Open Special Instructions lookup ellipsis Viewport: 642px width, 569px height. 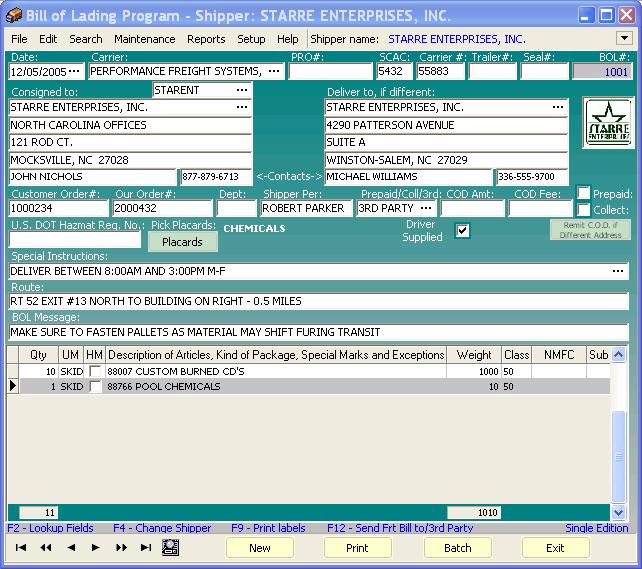(618, 271)
